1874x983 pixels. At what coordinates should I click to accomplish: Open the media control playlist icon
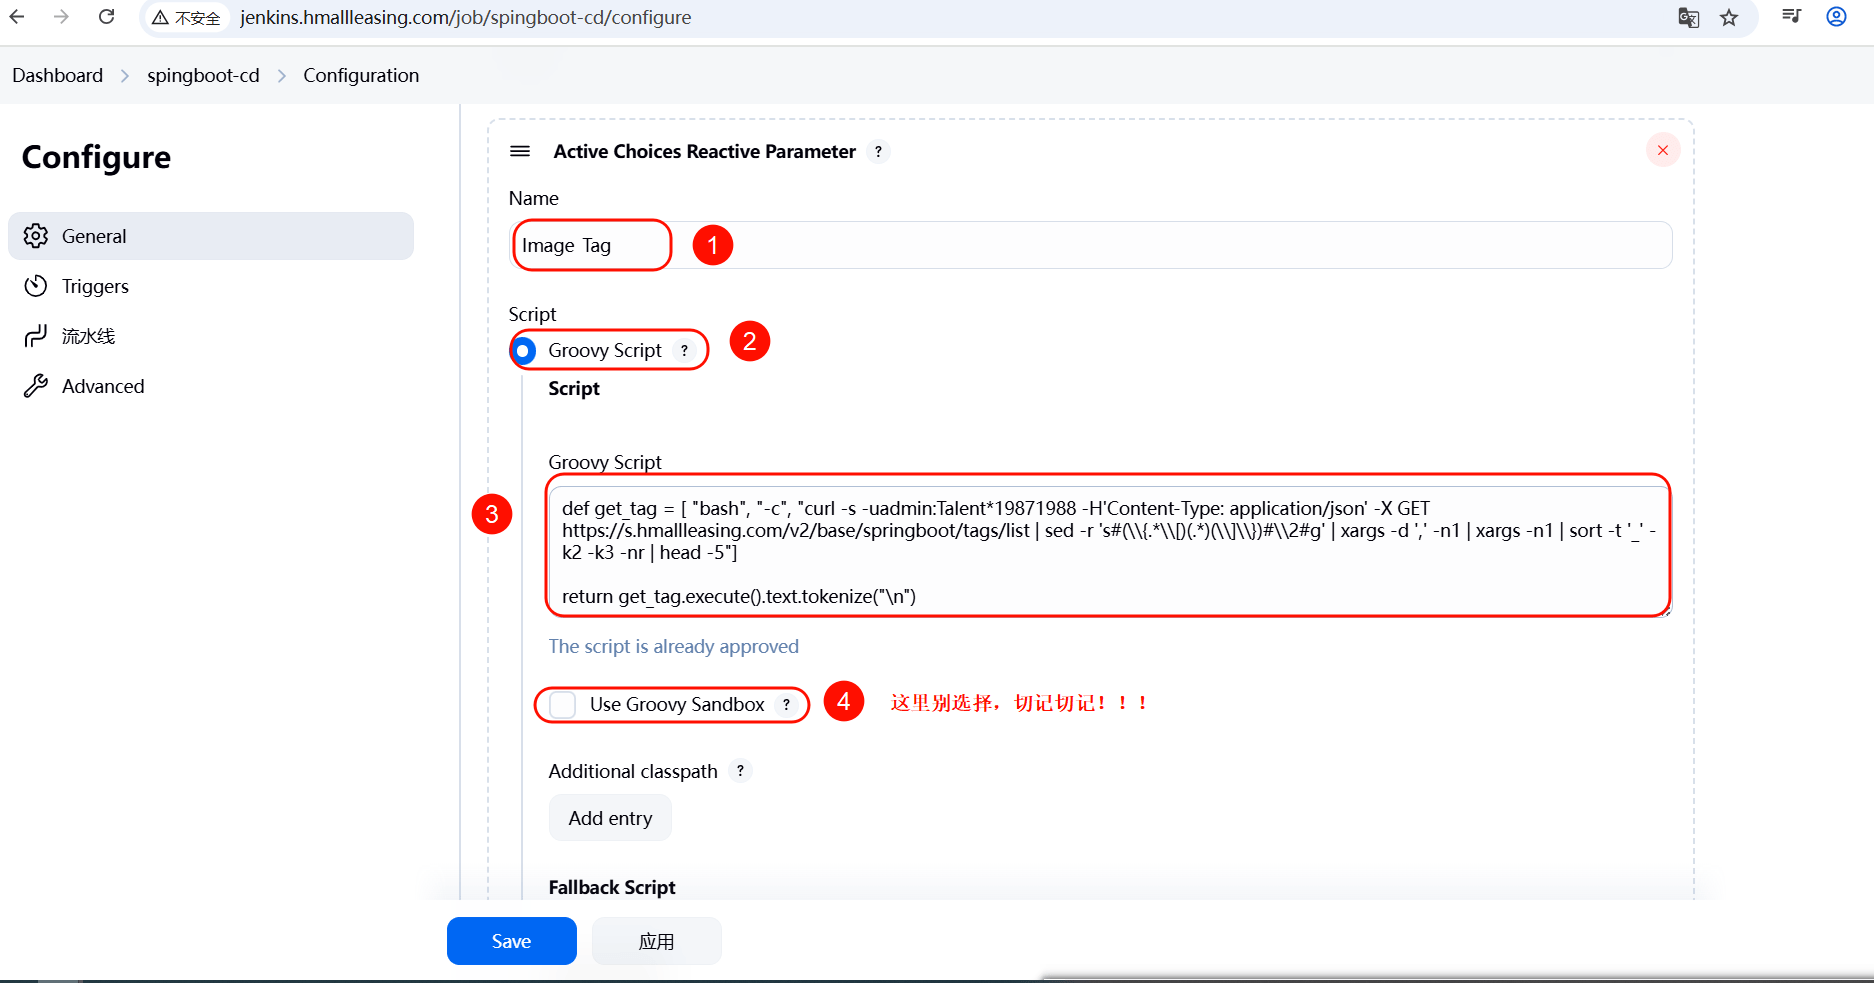coord(1791,17)
